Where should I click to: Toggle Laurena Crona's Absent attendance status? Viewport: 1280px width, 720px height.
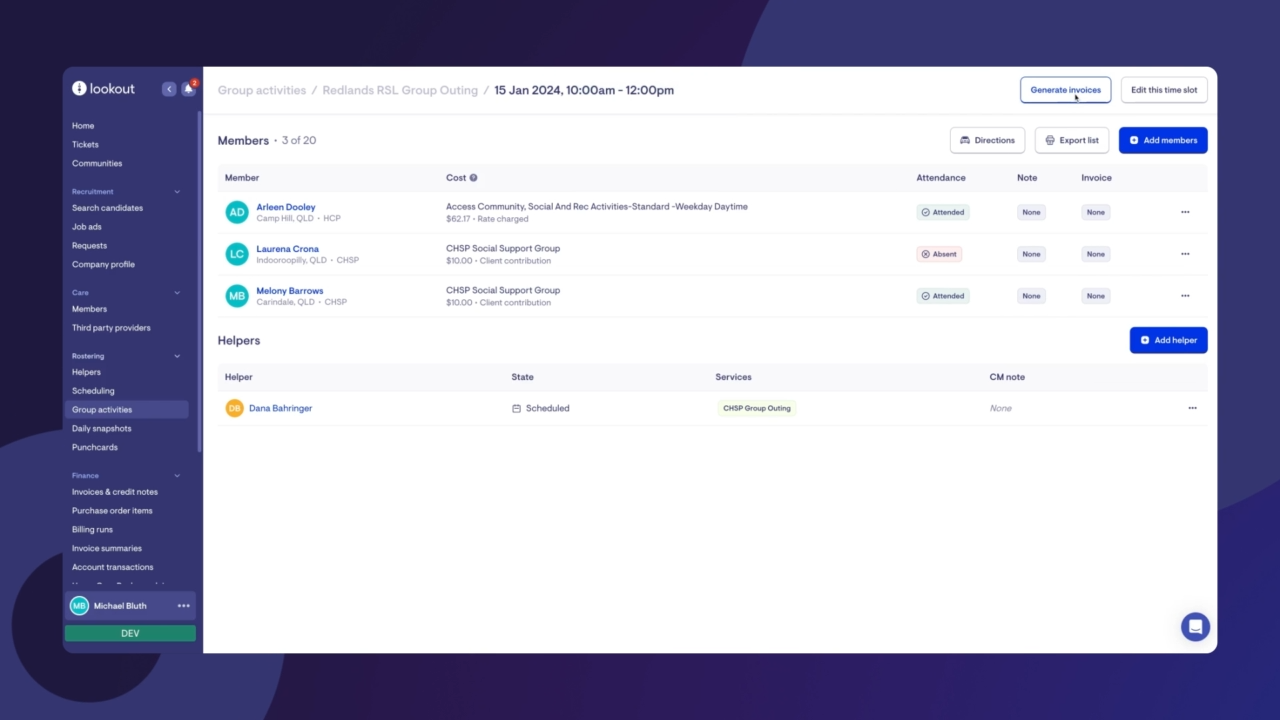(939, 254)
